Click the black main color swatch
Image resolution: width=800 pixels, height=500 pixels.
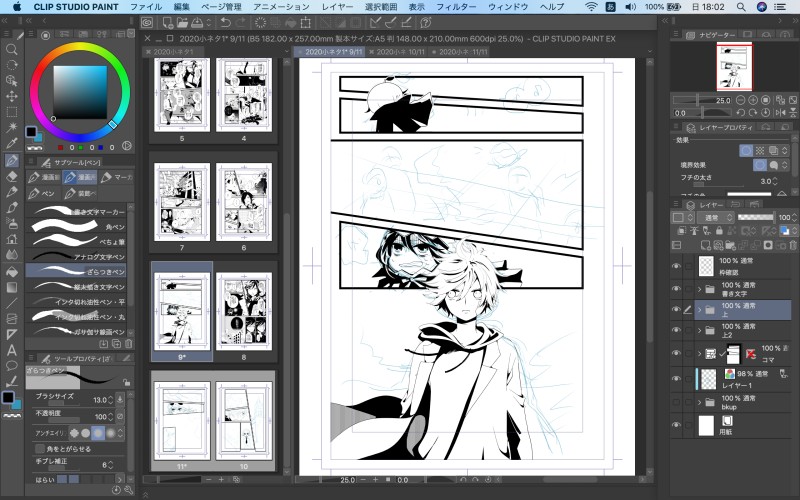pyautogui.click(x=8, y=397)
